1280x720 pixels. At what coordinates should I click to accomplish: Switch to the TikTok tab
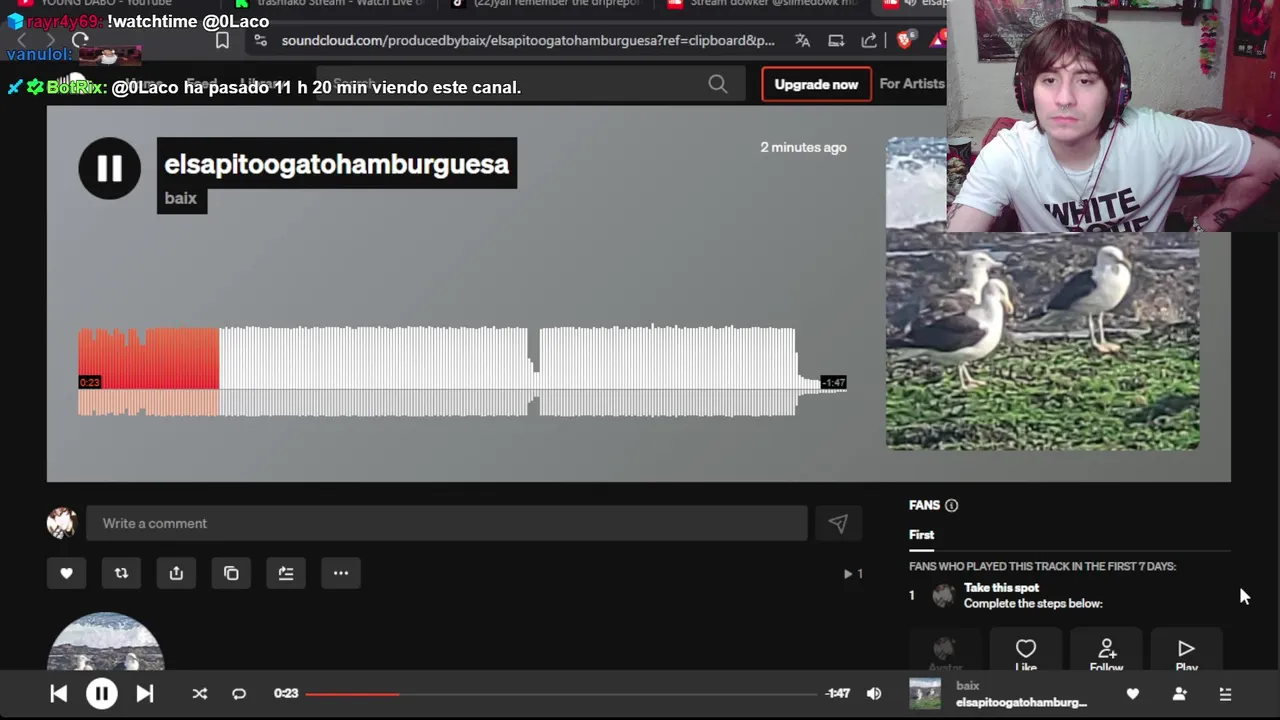(x=546, y=4)
